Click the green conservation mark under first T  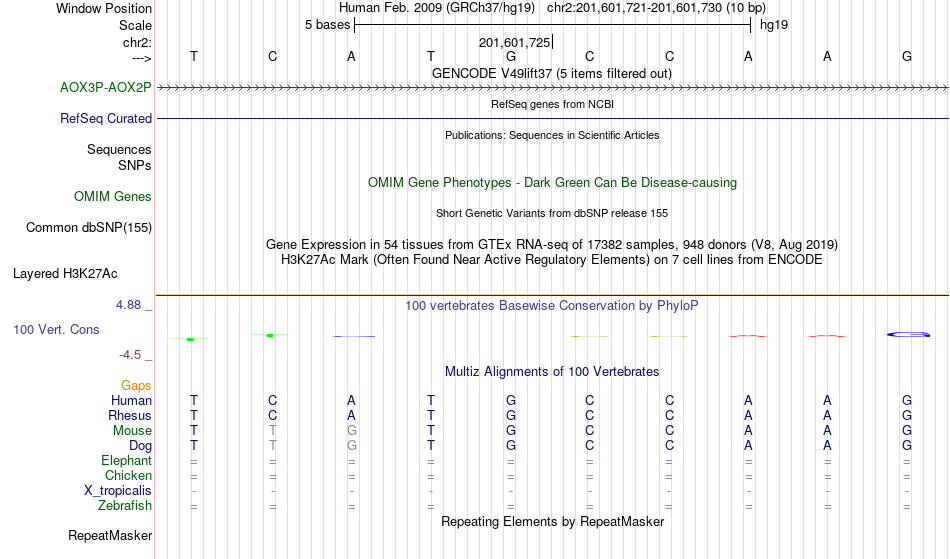tap(190, 339)
